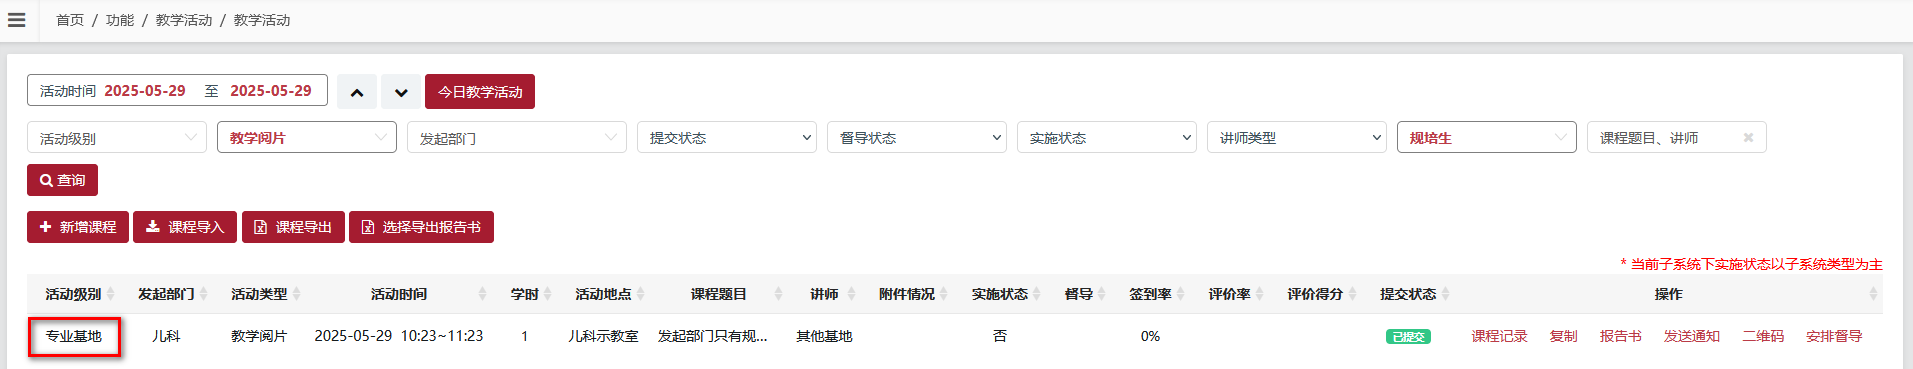Go to next date with down chevron

(401, 92)
